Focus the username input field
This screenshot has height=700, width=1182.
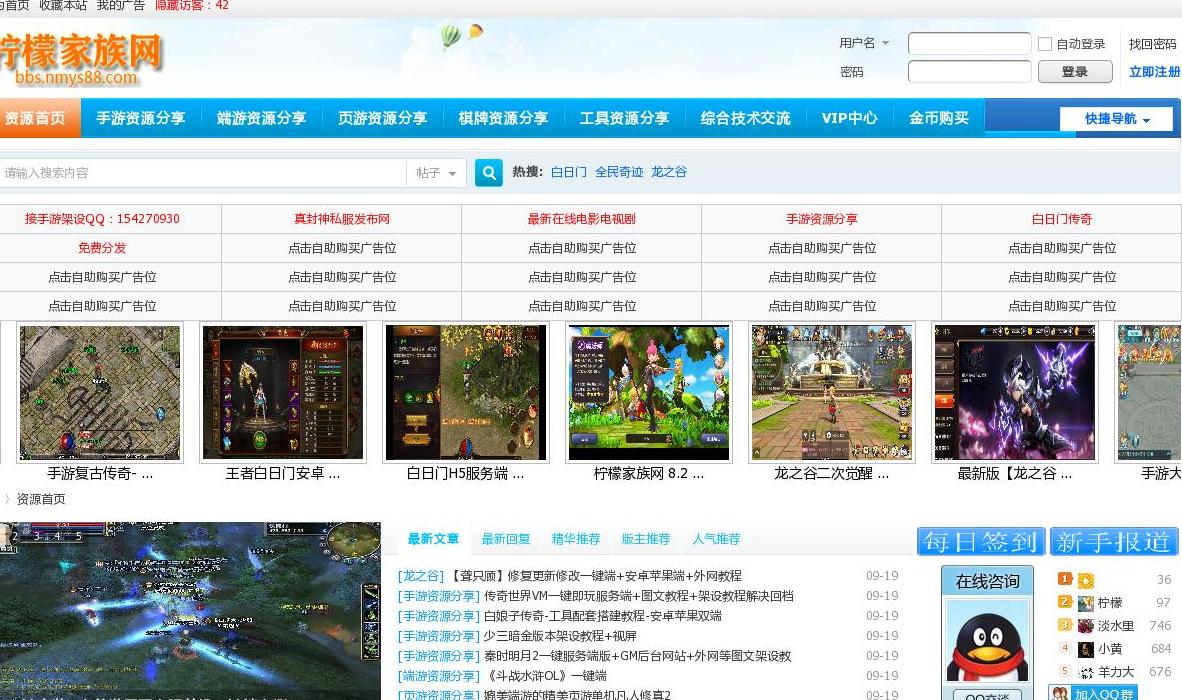[x=969, y=44]
